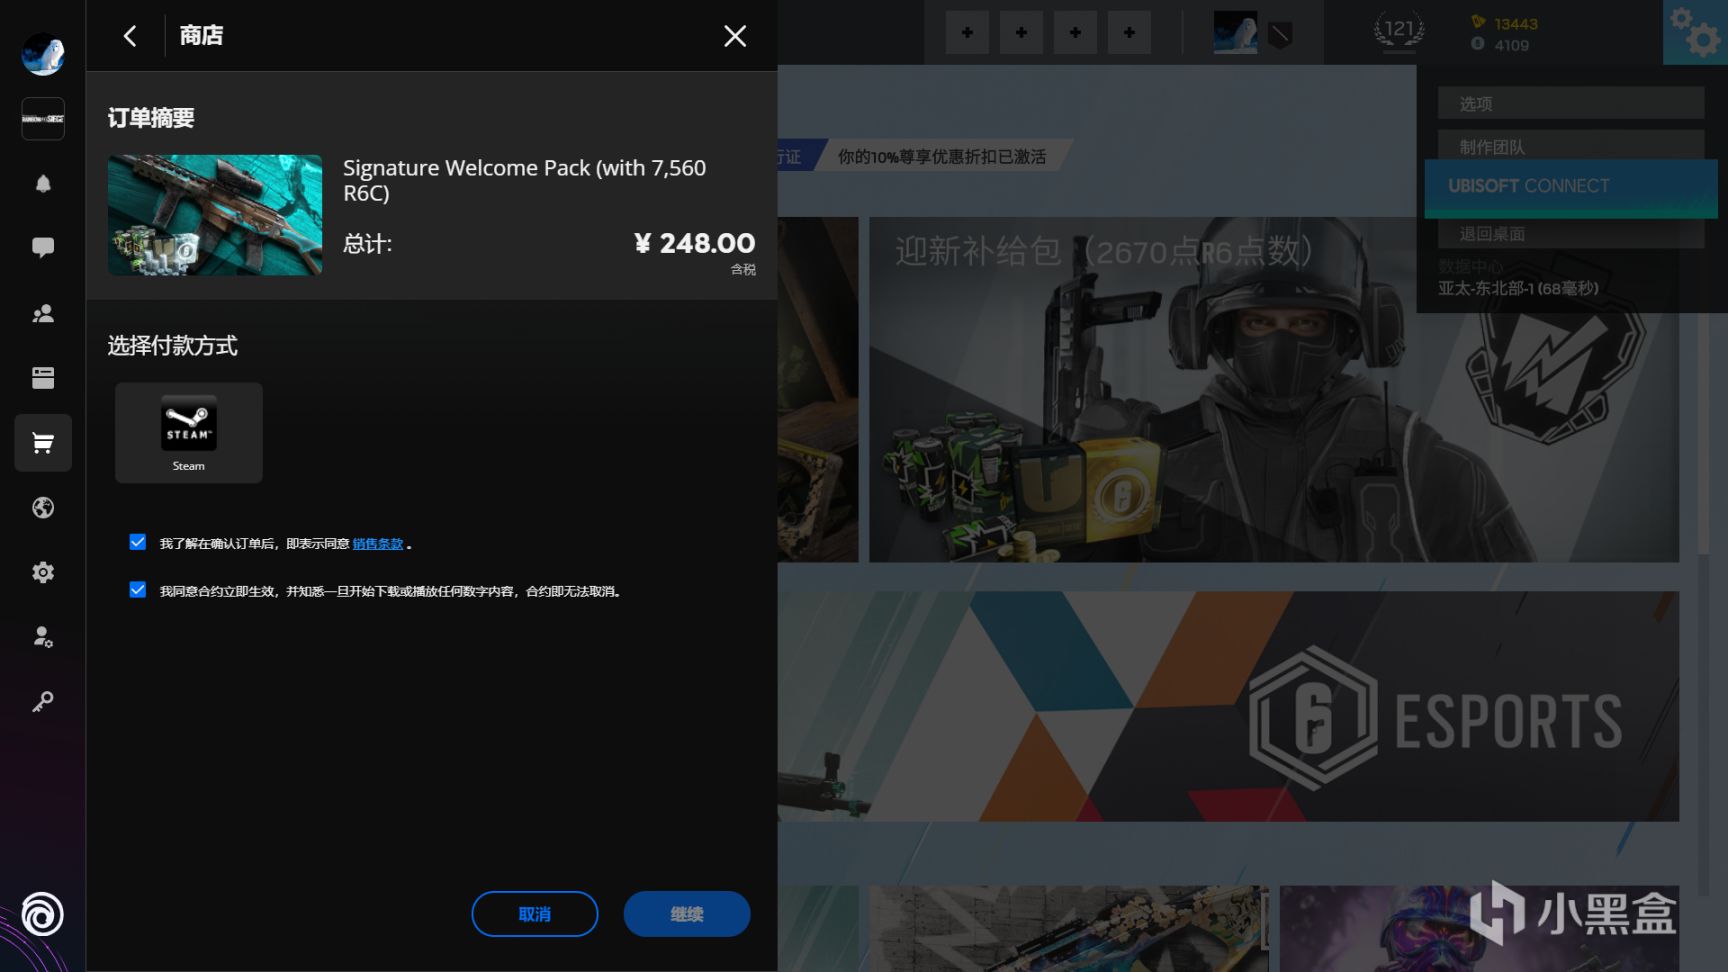Open the settings gear in sidebar

pyautogui.click(x=43, y=573)
